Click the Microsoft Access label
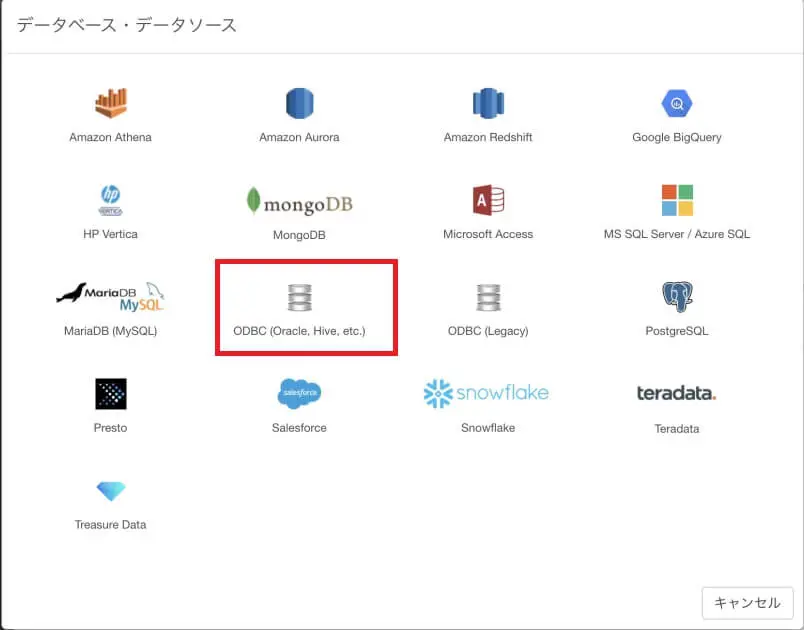Viewport: 804px width, 630px height. [x=488, y=234]
